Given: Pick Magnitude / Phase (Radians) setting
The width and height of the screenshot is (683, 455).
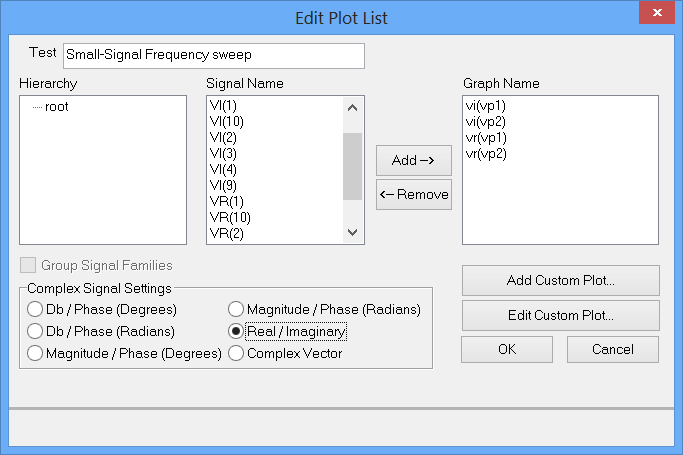Looking at the screenshot, I should [237, 309].
